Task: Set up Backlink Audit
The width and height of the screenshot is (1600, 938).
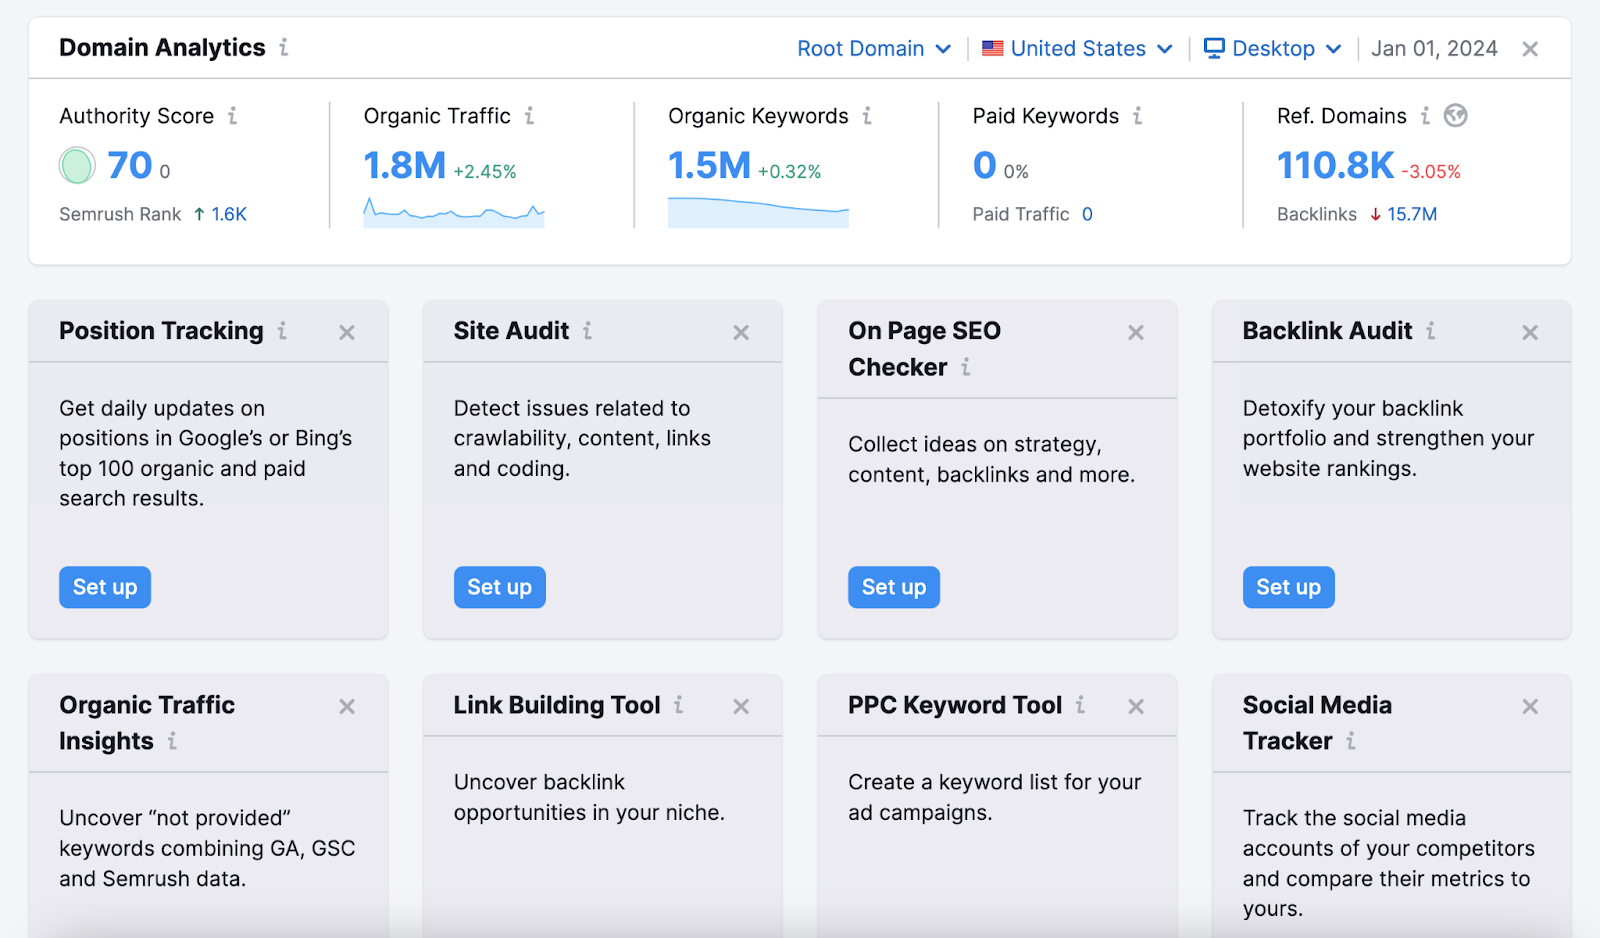Action: (x=1288, y=587)
